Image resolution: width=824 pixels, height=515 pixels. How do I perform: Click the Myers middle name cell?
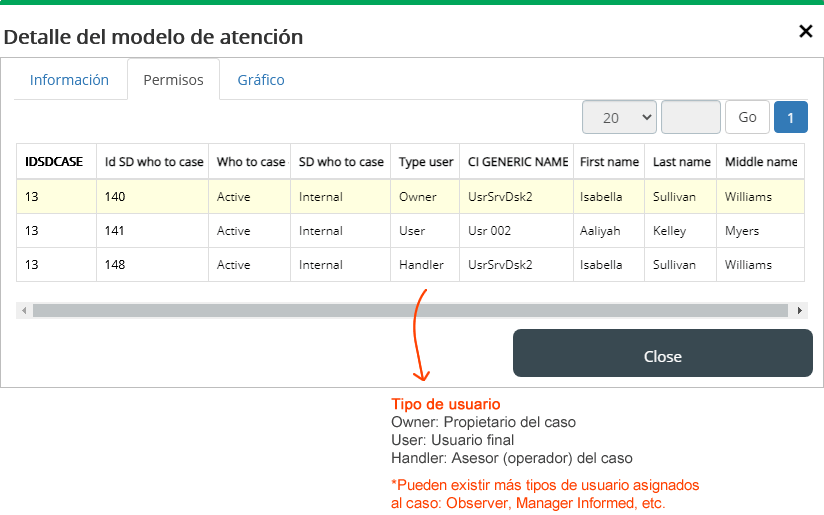tap(760, 231)
